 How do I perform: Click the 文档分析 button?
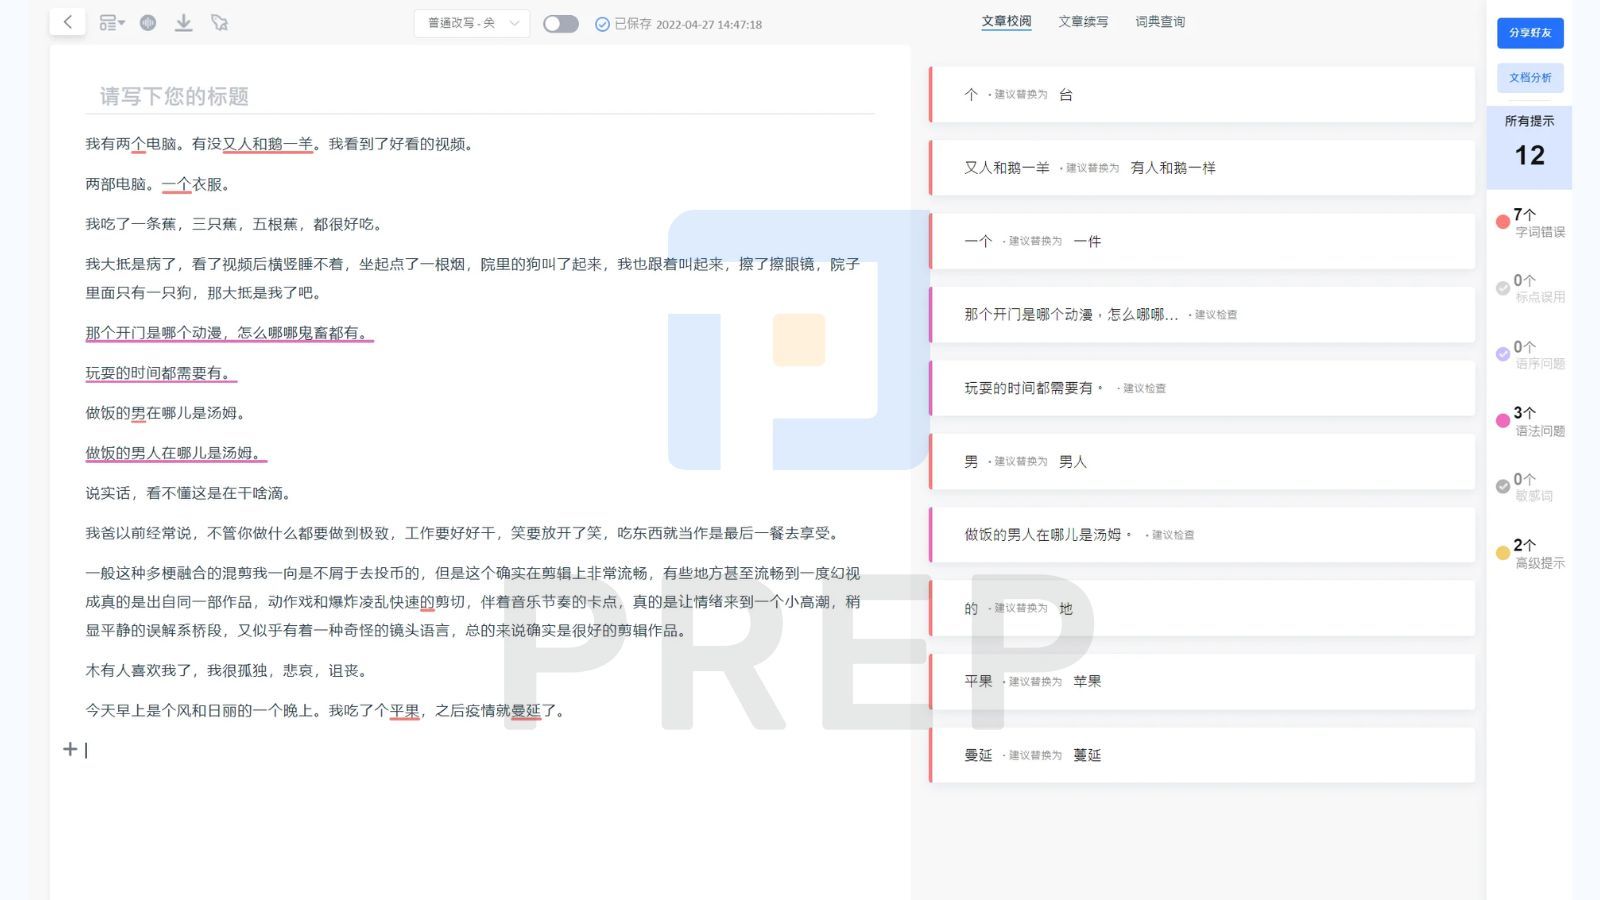pyautogui.click(x=1530, y=78)
